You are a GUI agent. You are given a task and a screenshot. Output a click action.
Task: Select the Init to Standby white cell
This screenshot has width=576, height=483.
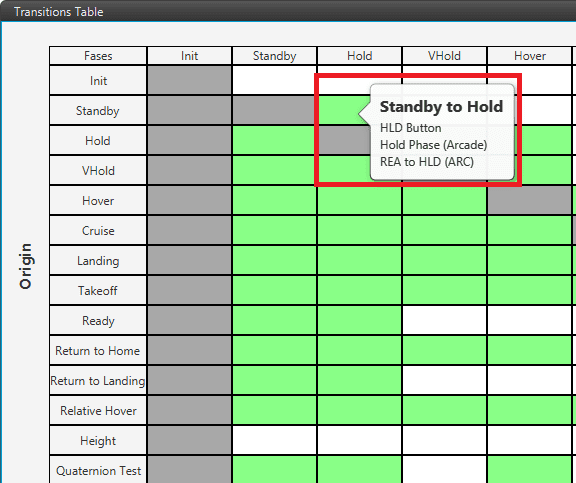[x=274, y=80]
